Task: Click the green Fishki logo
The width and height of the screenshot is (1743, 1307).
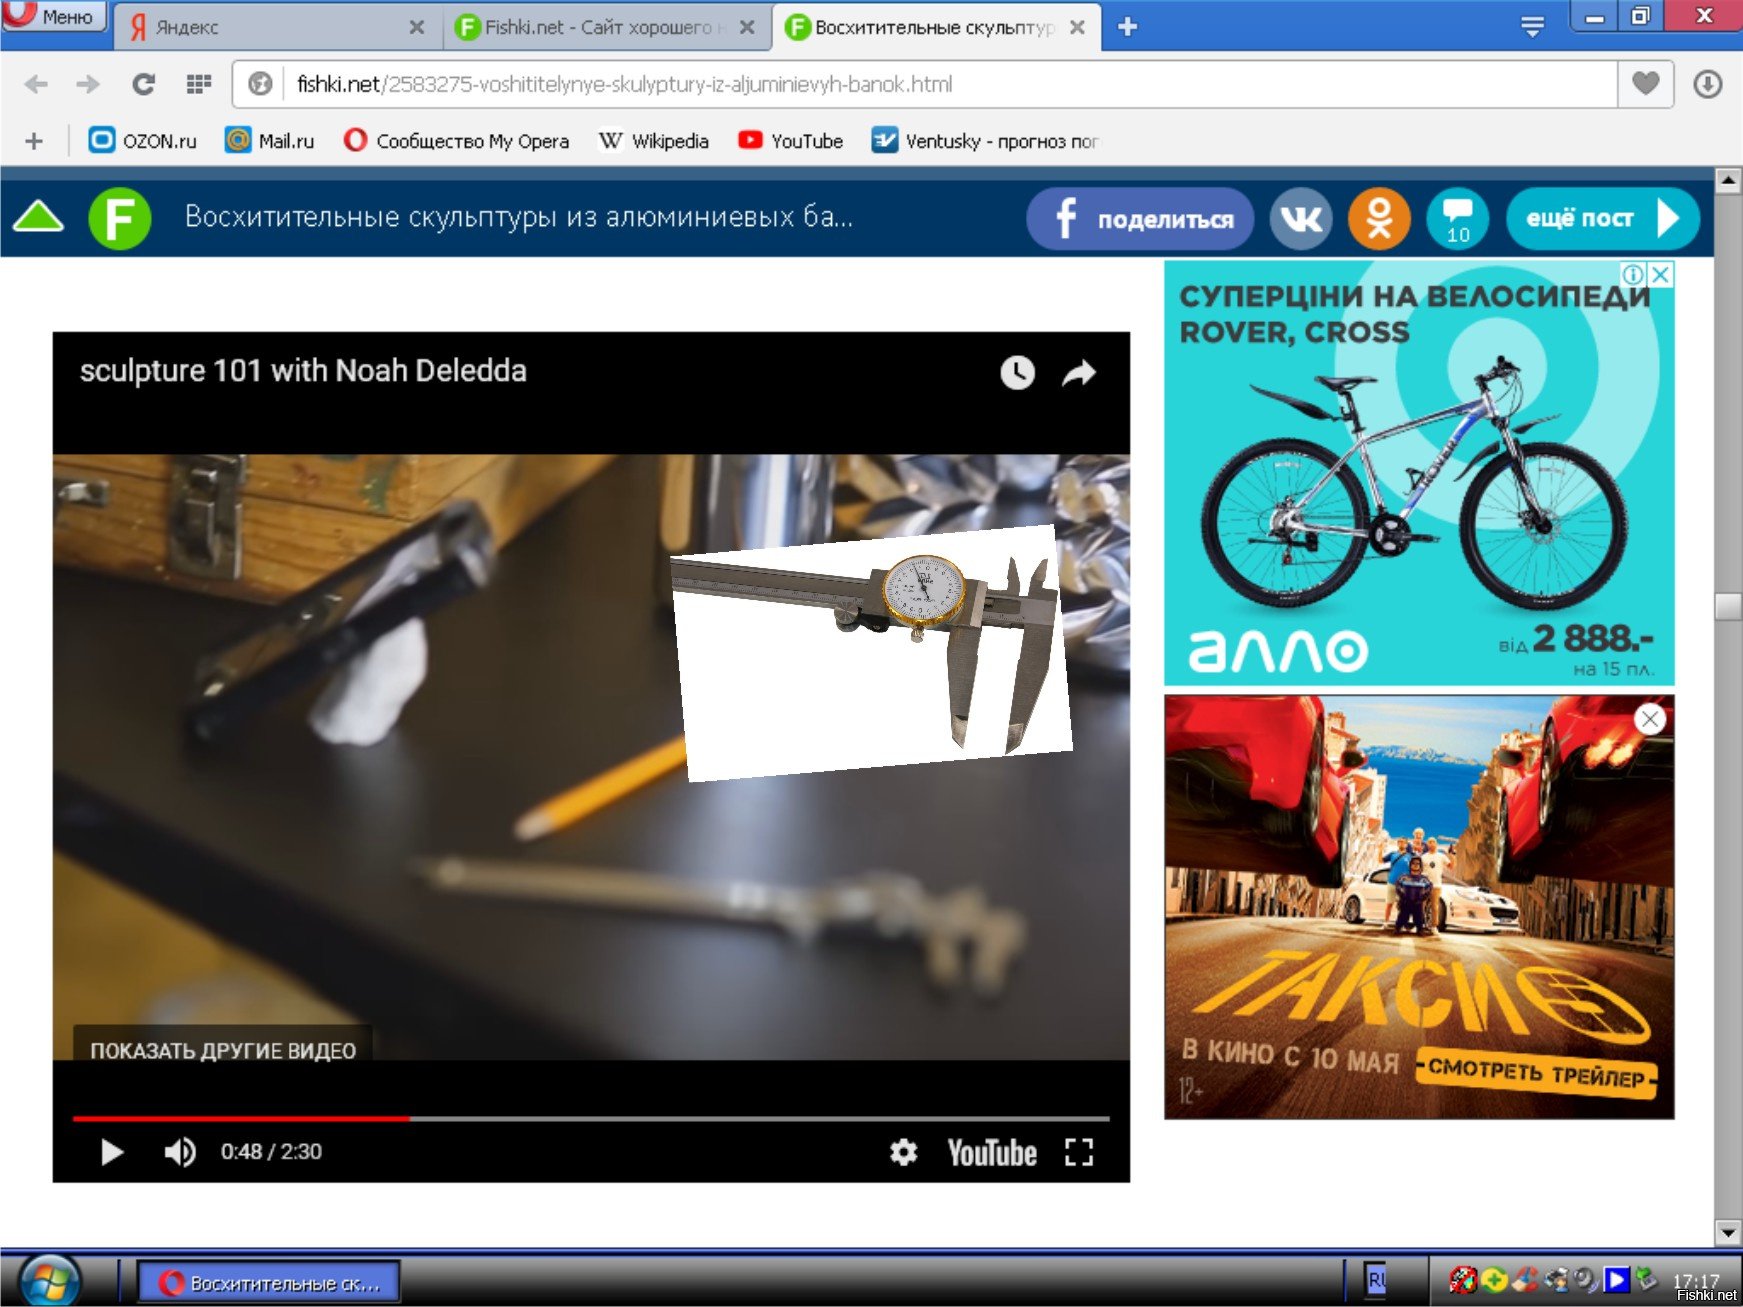Action: point(120,218)
